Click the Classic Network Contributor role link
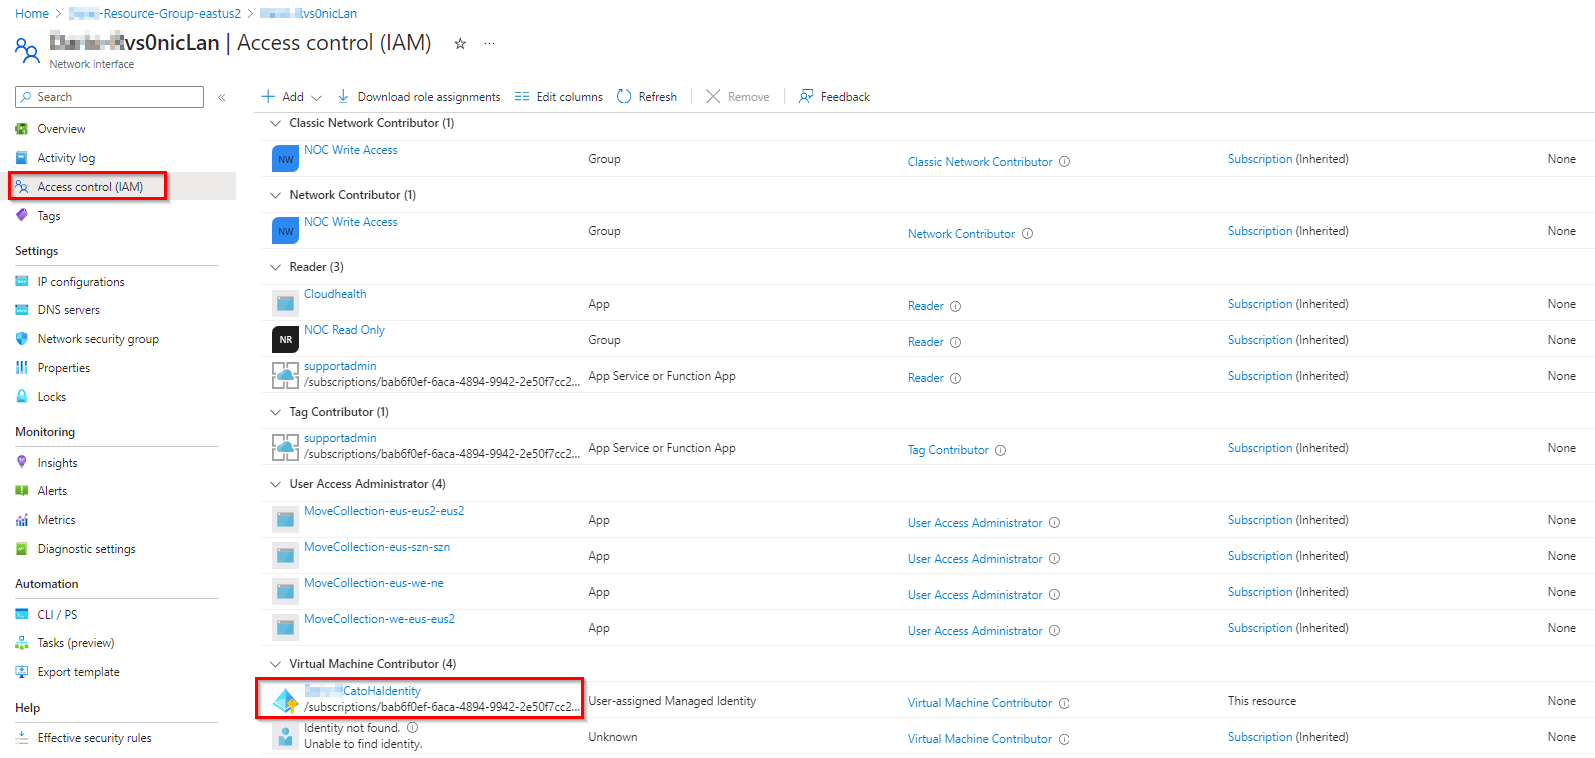This screenshot has width=1595, height=758. point(980,162)
